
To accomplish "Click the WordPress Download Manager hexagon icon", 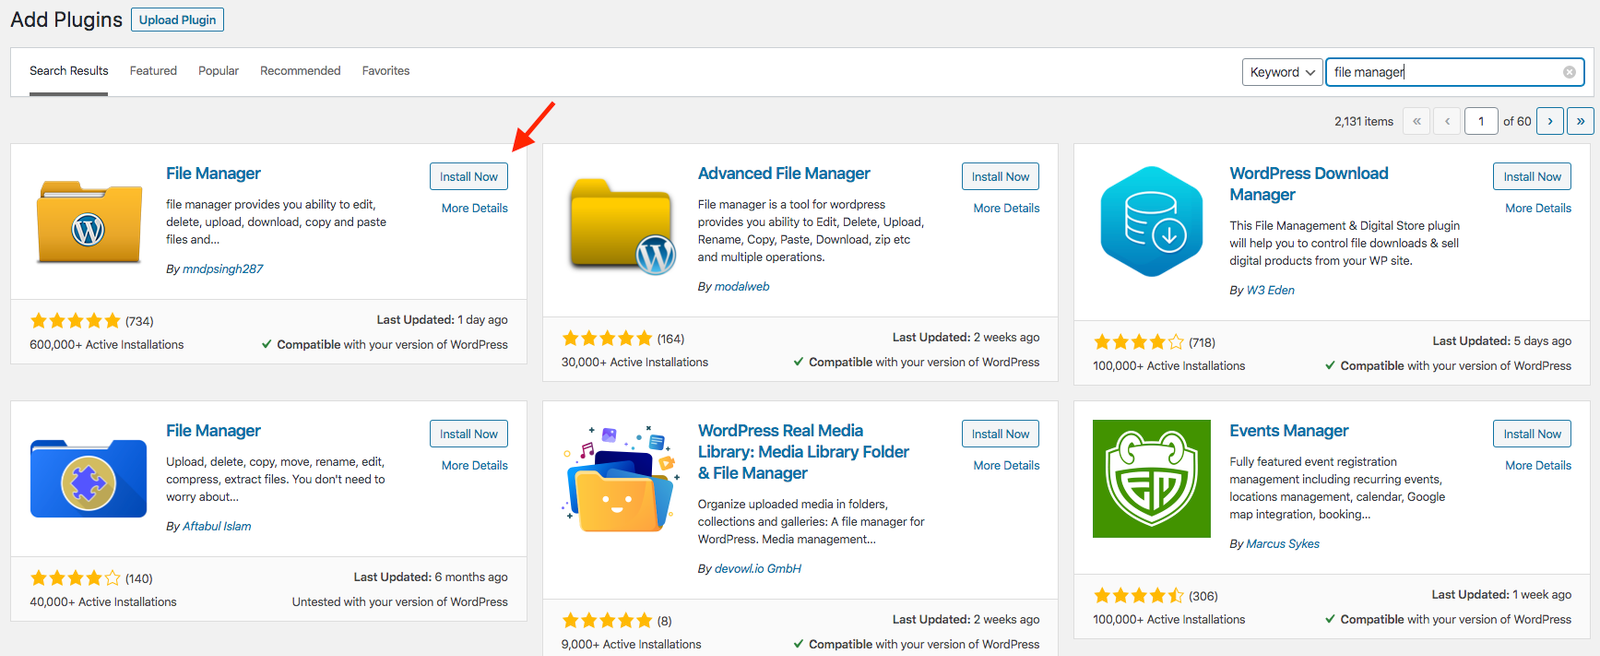I will coord(1151,221).
